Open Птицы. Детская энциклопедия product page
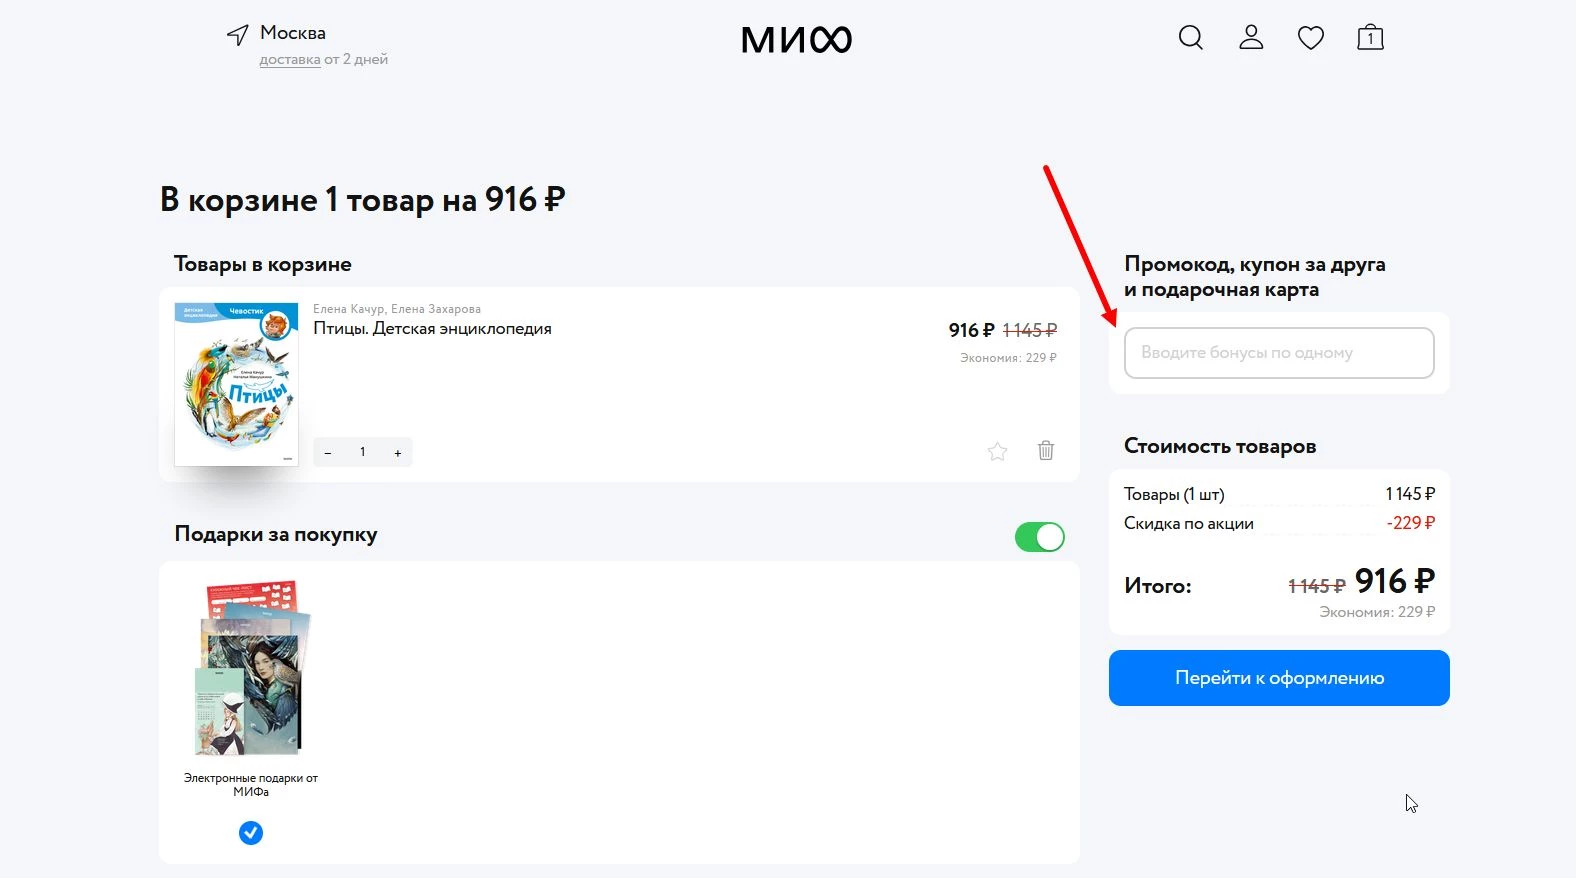1576x878 pixels. click(x=432, y=328)
